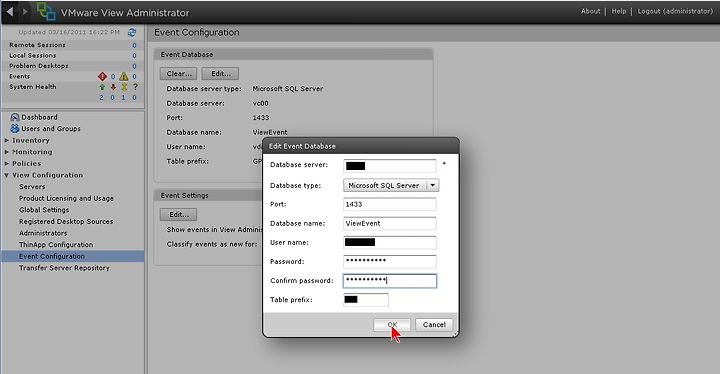
Task: Expand the Policies tree node
Action: coord(7,163)
